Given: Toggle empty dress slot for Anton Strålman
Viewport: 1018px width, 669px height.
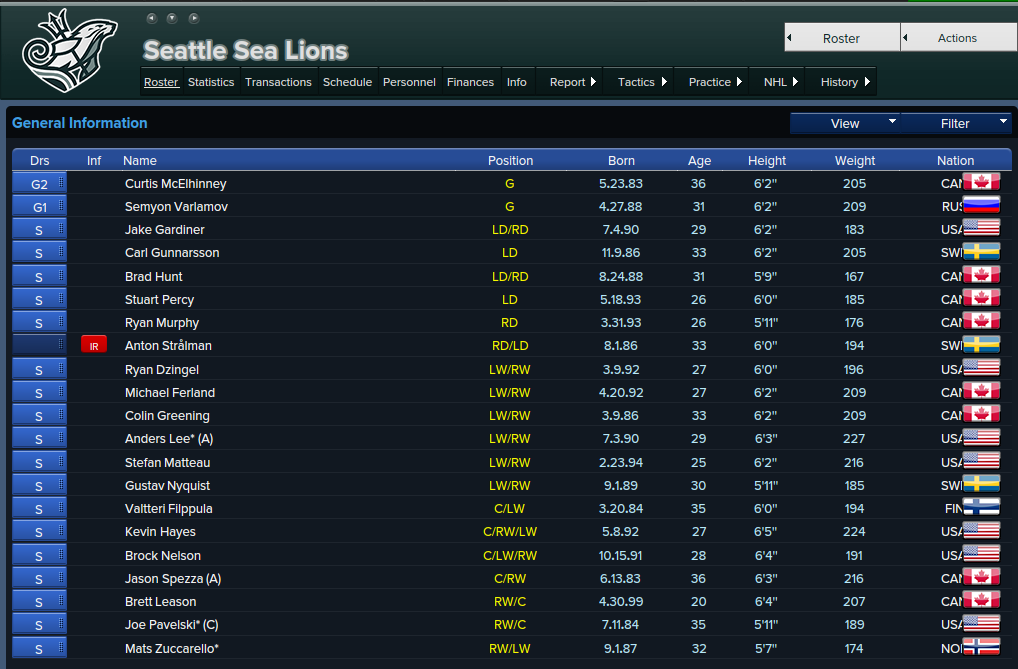Looking at the screenshot, I should [39, 345].
